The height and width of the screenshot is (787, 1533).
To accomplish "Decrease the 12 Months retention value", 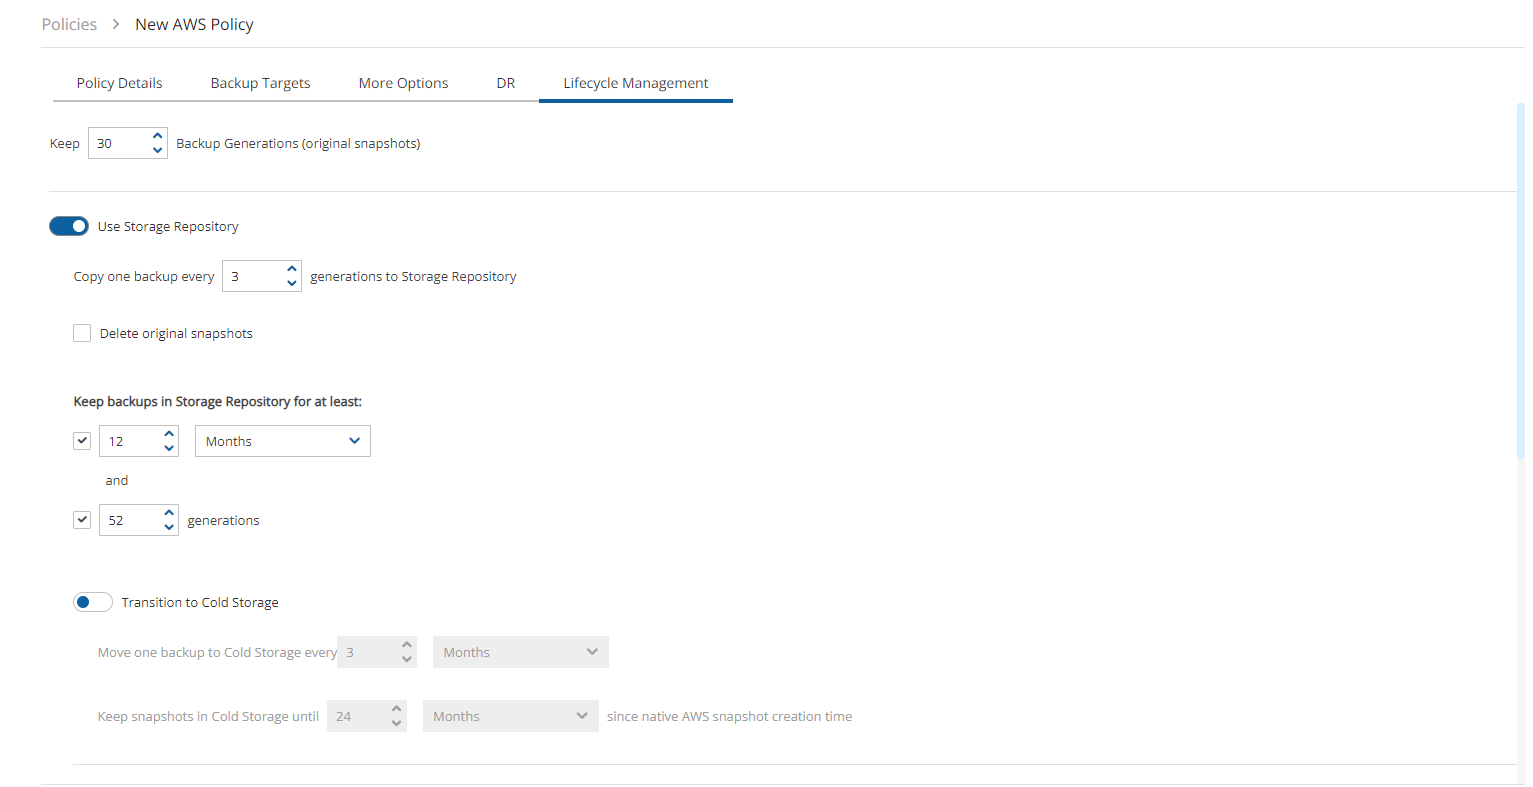I will [x=169, y=449].
